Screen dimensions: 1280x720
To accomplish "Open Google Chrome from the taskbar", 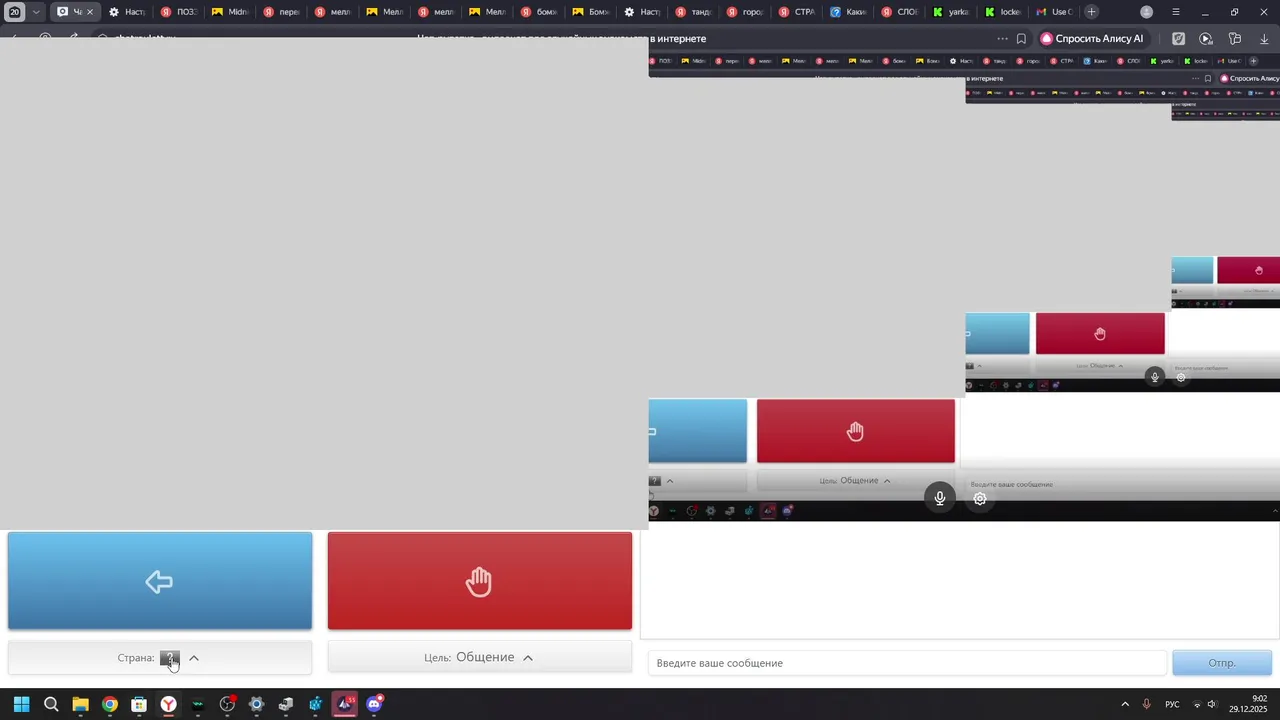I will coord(110,704).
